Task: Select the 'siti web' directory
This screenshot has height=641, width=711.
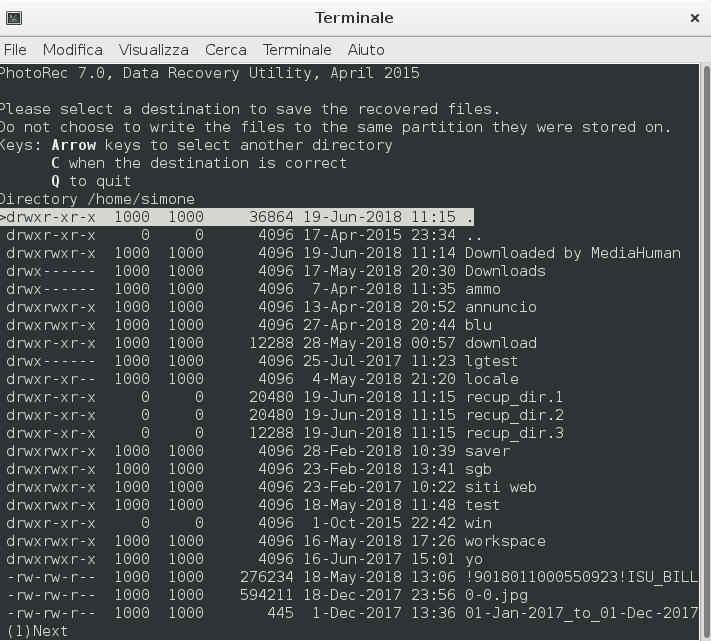Action: point(500,487)
